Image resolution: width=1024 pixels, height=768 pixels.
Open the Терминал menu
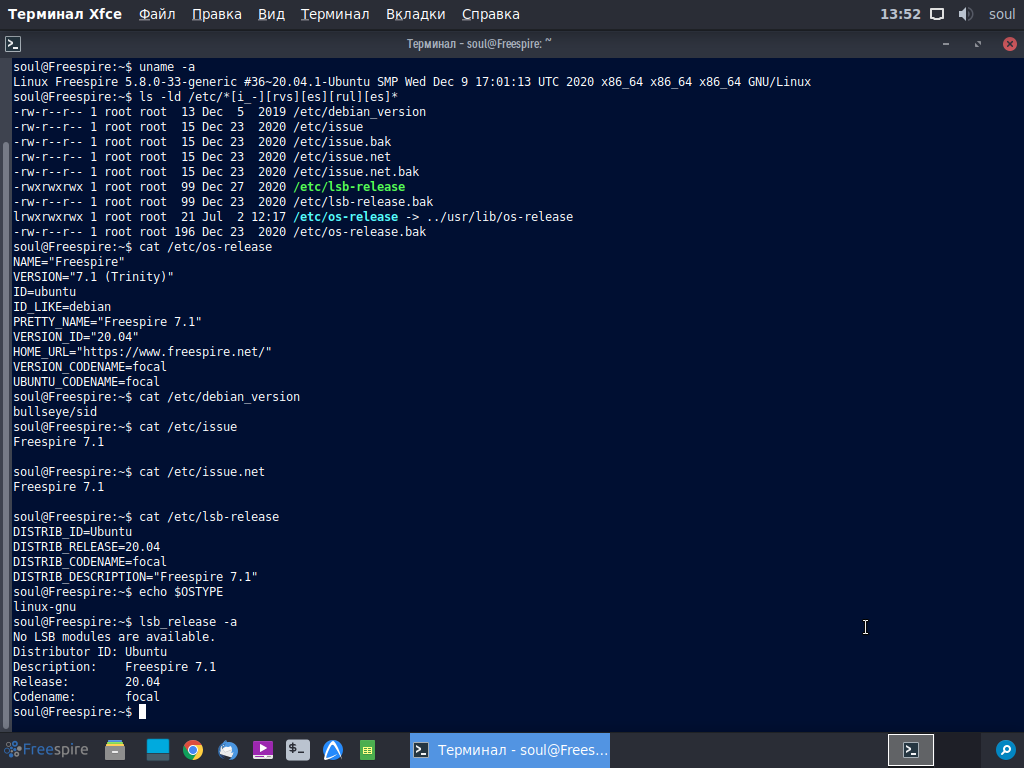click(x=335, y=14)
